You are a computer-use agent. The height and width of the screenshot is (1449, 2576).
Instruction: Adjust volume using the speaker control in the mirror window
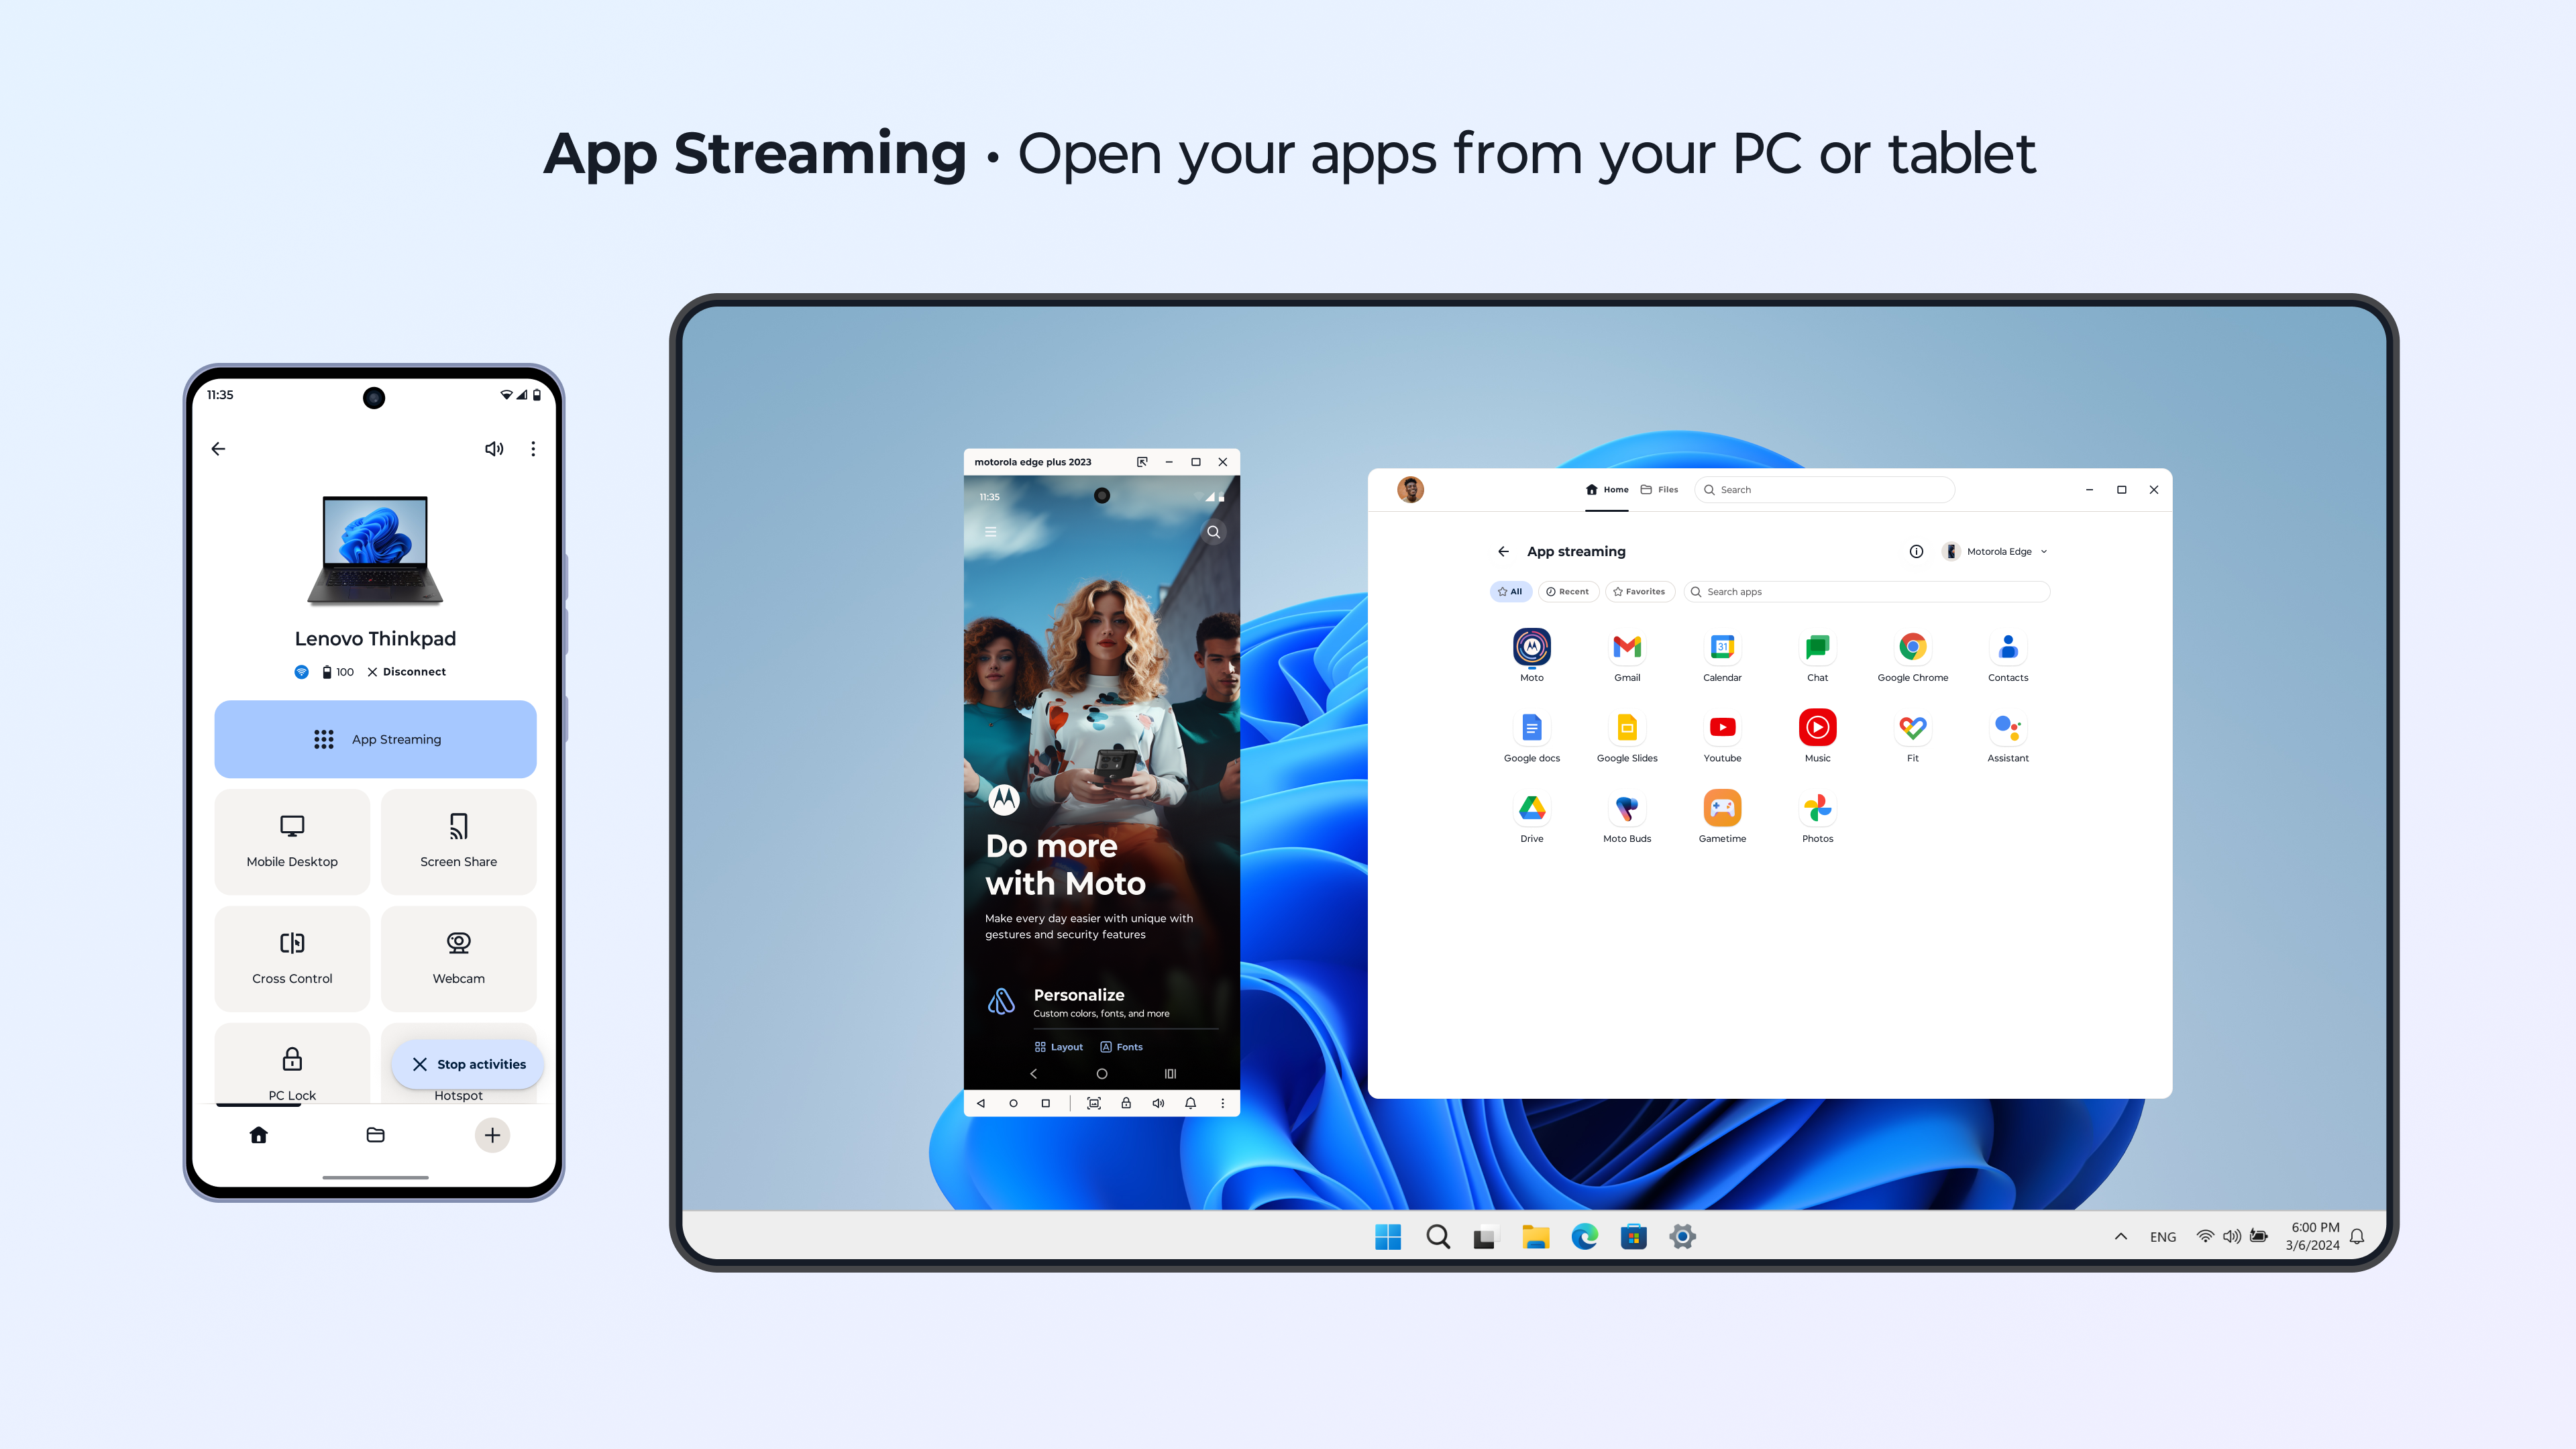tap(1158, 1103)
